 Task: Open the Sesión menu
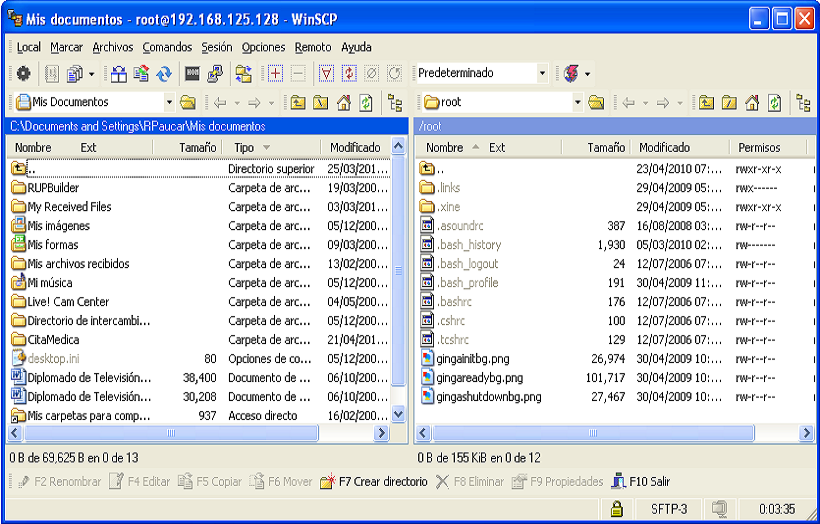217,47
